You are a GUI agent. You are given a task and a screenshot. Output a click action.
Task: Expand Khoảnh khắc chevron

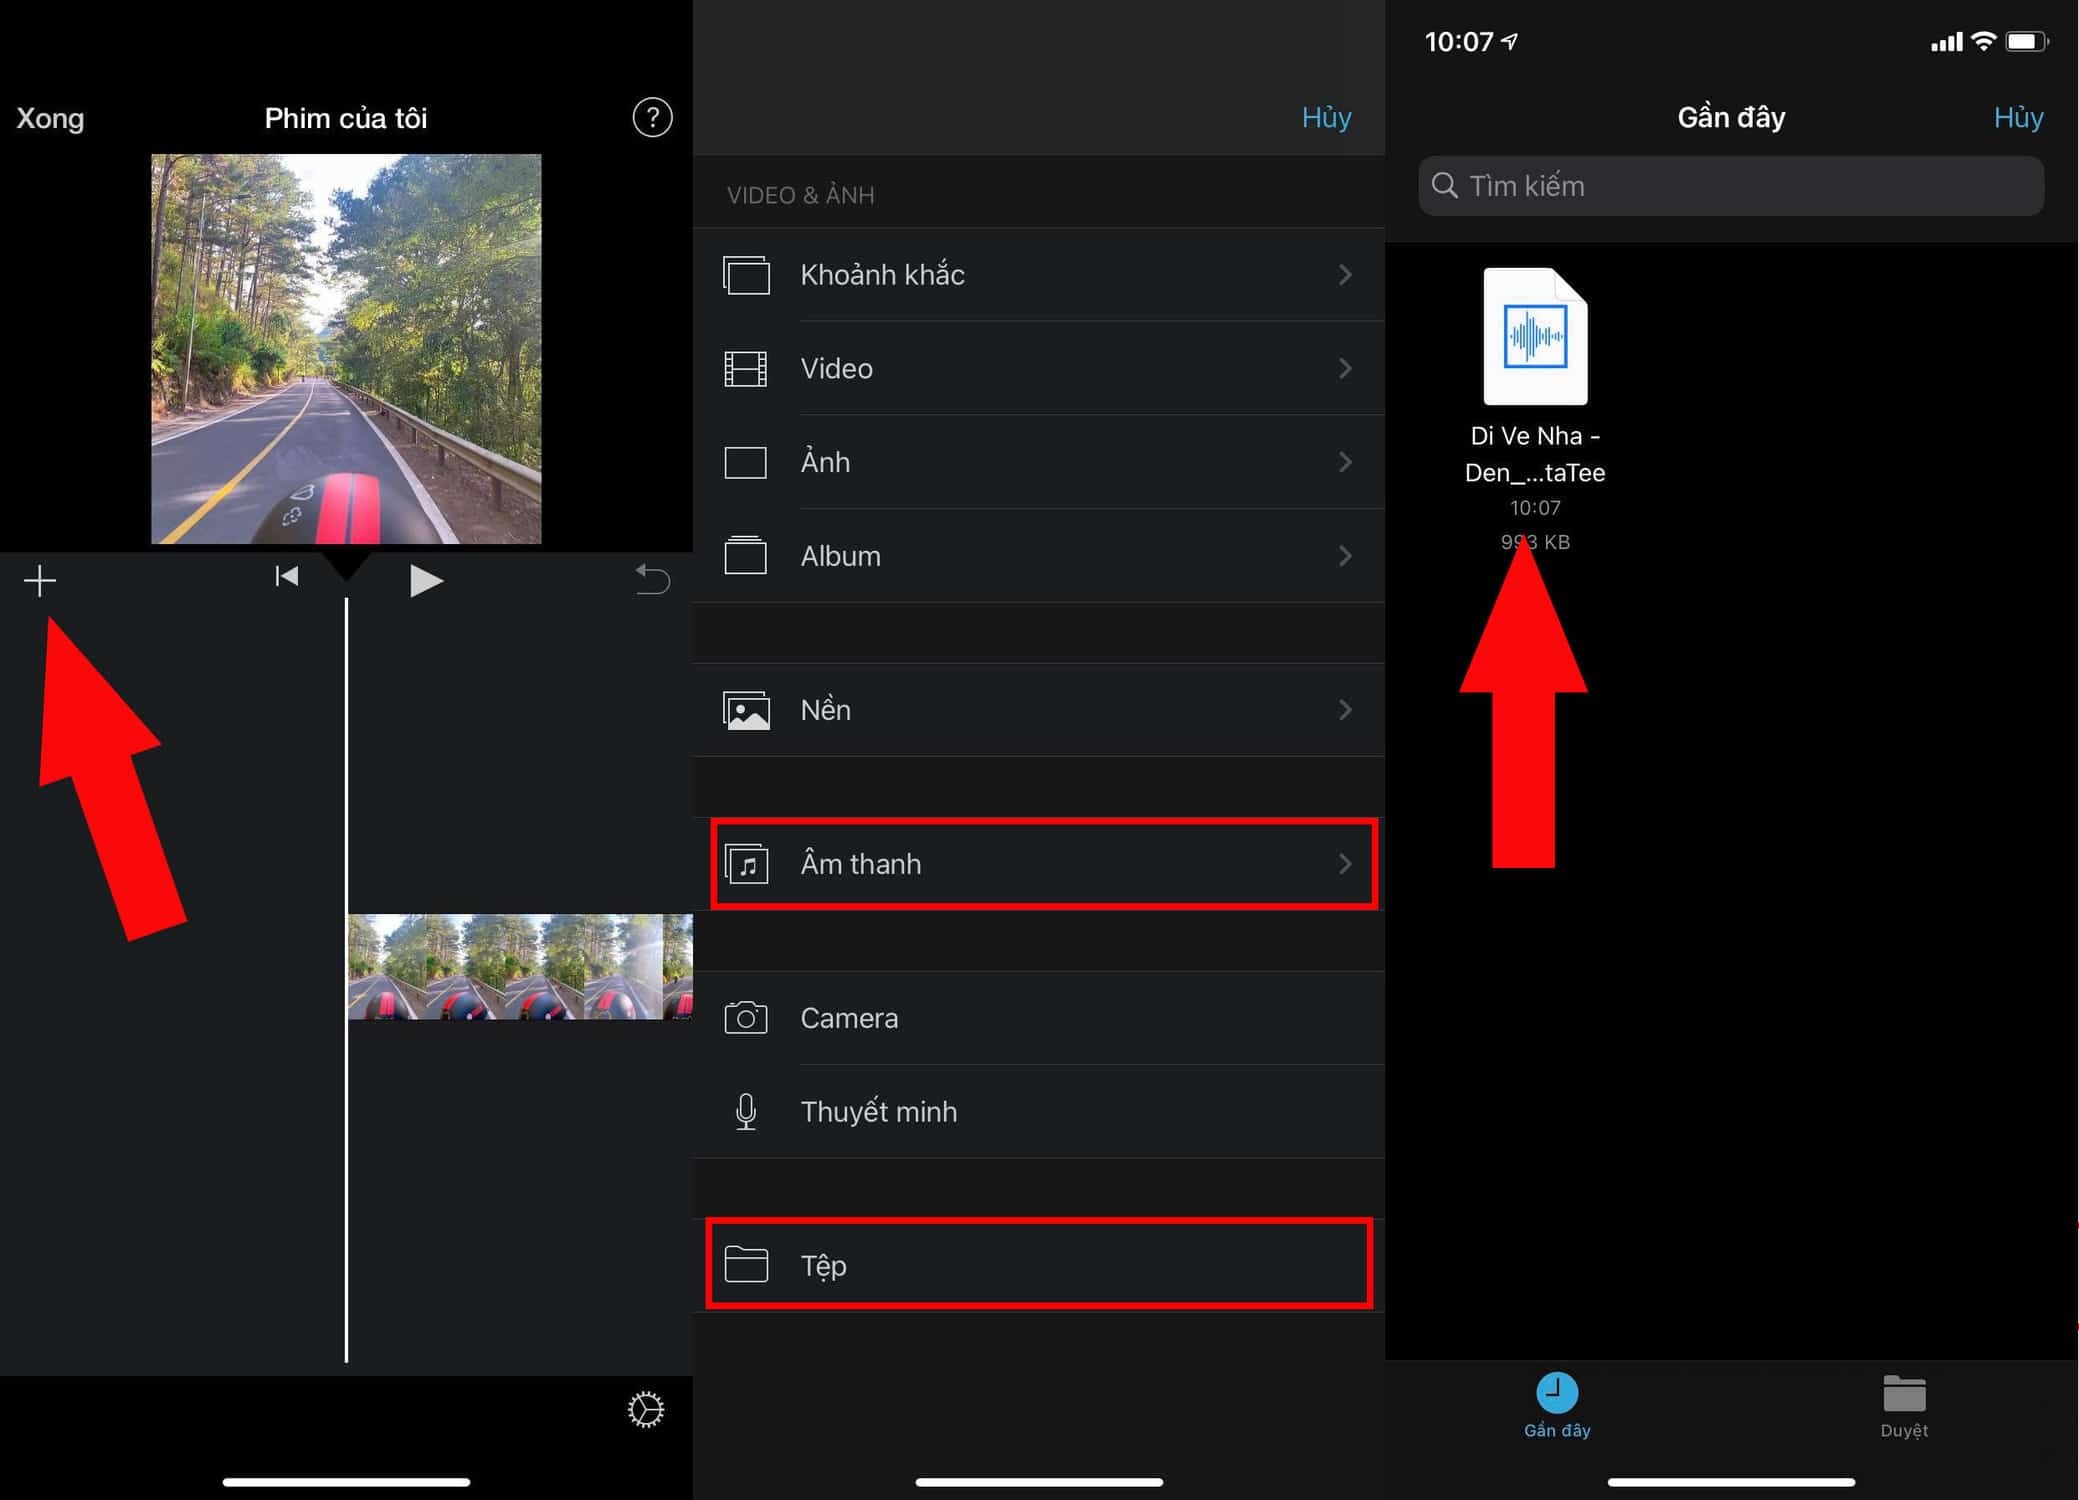click(1345, 275)
